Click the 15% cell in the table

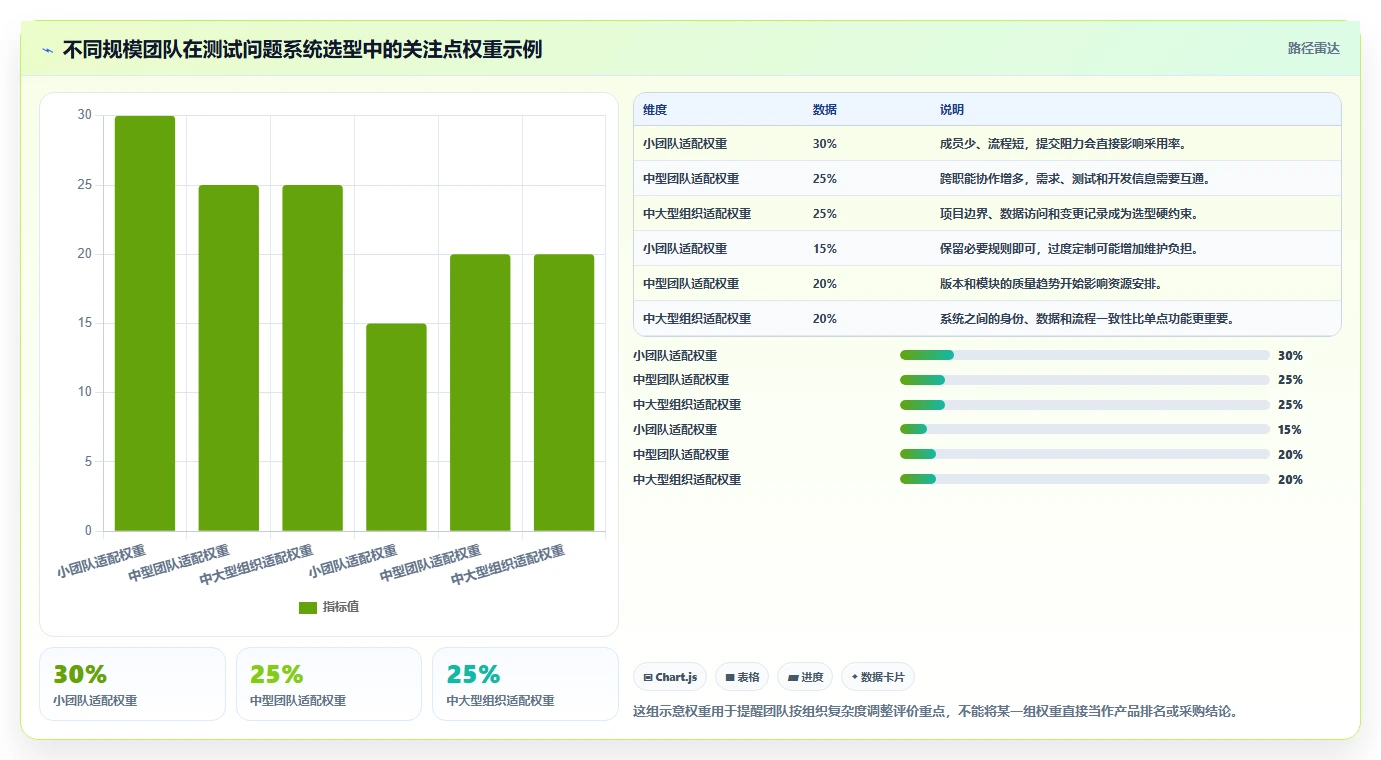pos(825,249)
